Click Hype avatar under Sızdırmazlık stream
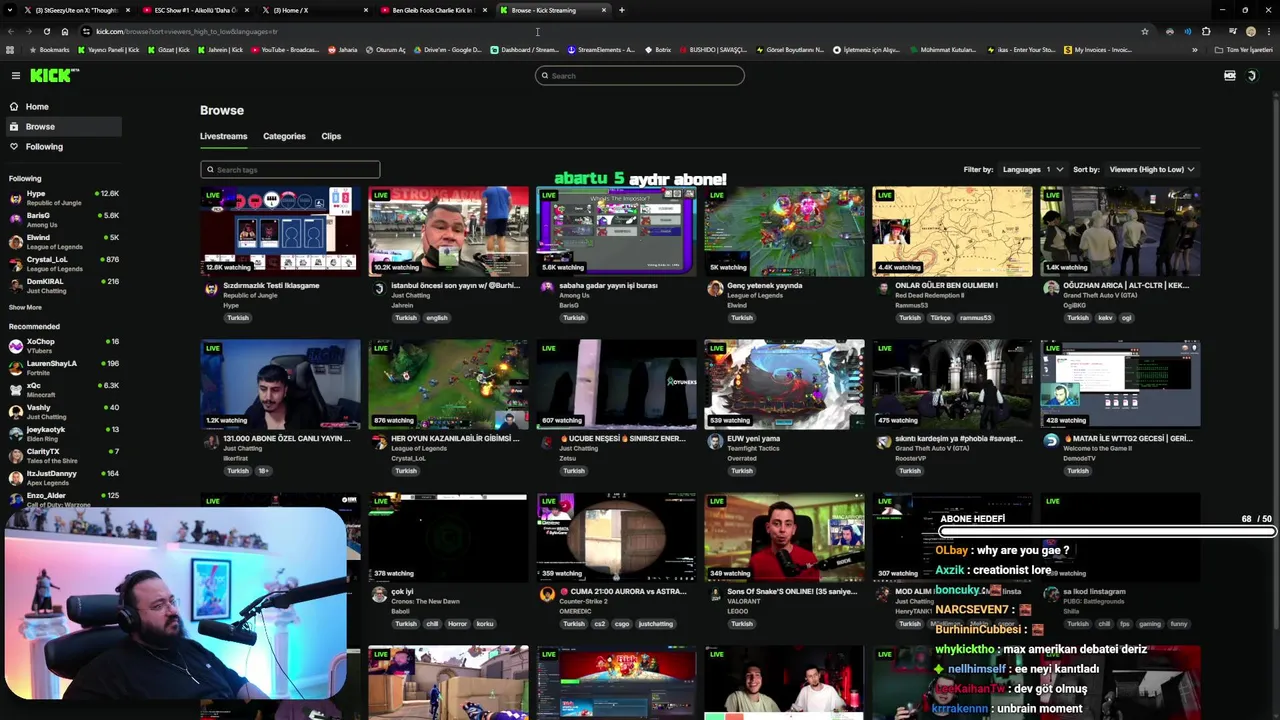The image size is (1280, 720). click(x=211, y=289)
